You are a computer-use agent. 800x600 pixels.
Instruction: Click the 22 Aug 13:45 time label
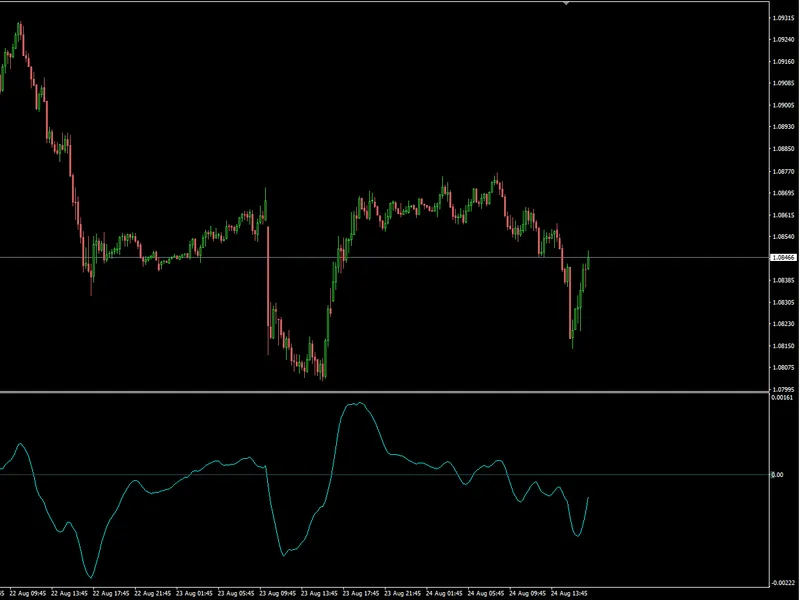pos(69,594)
